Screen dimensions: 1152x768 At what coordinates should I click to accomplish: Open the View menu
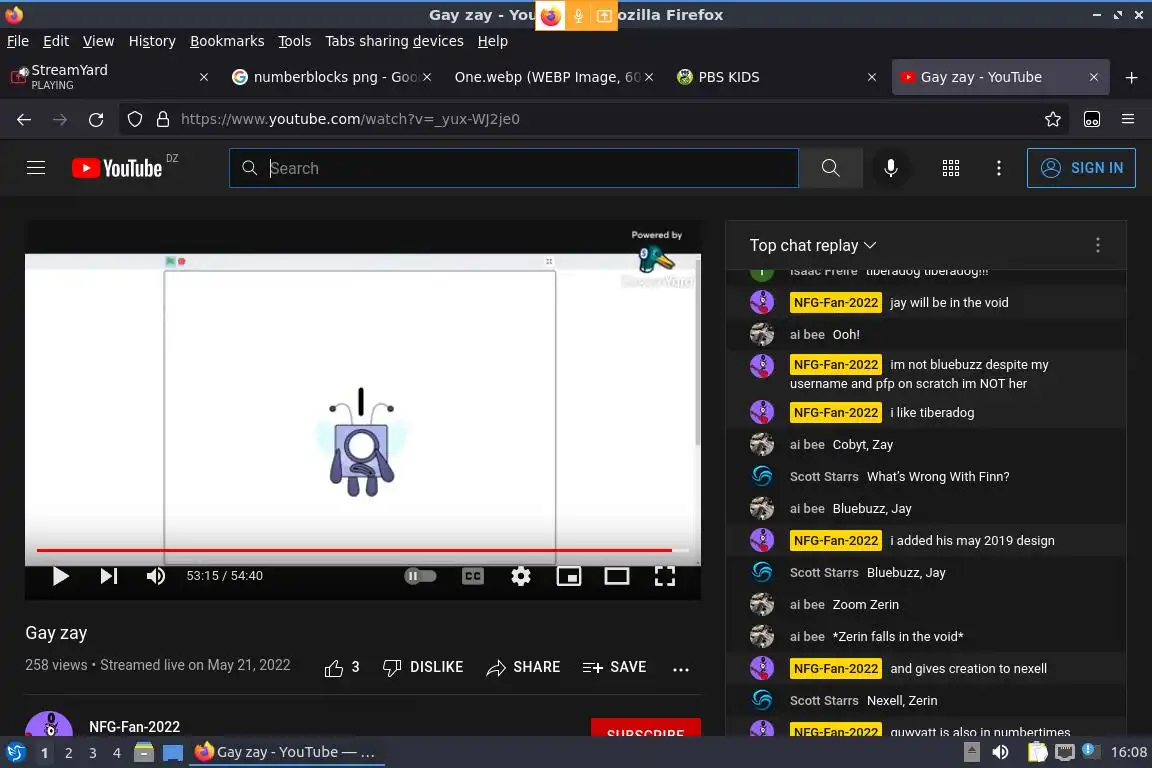point(98,41)
